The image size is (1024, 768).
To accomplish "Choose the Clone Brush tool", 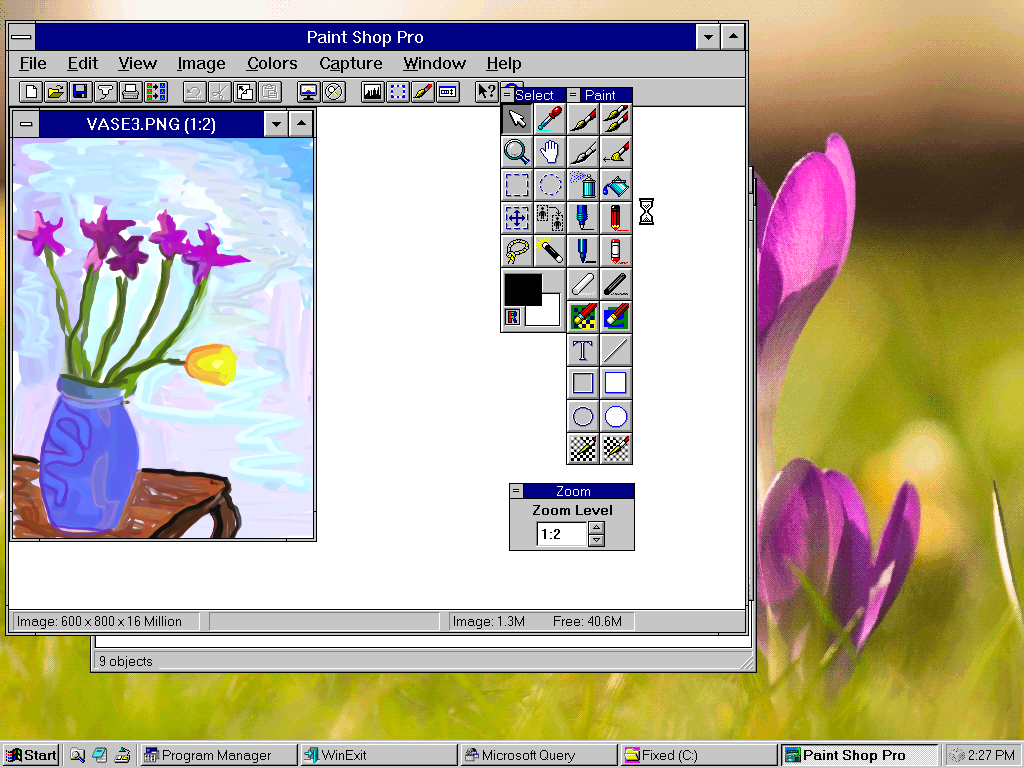I will coord(616,118).
